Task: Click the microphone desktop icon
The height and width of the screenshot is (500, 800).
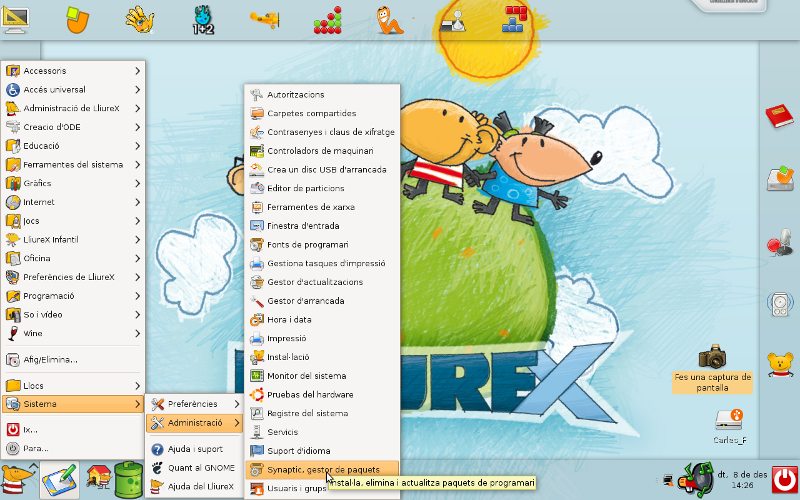Action: (780, 243)
